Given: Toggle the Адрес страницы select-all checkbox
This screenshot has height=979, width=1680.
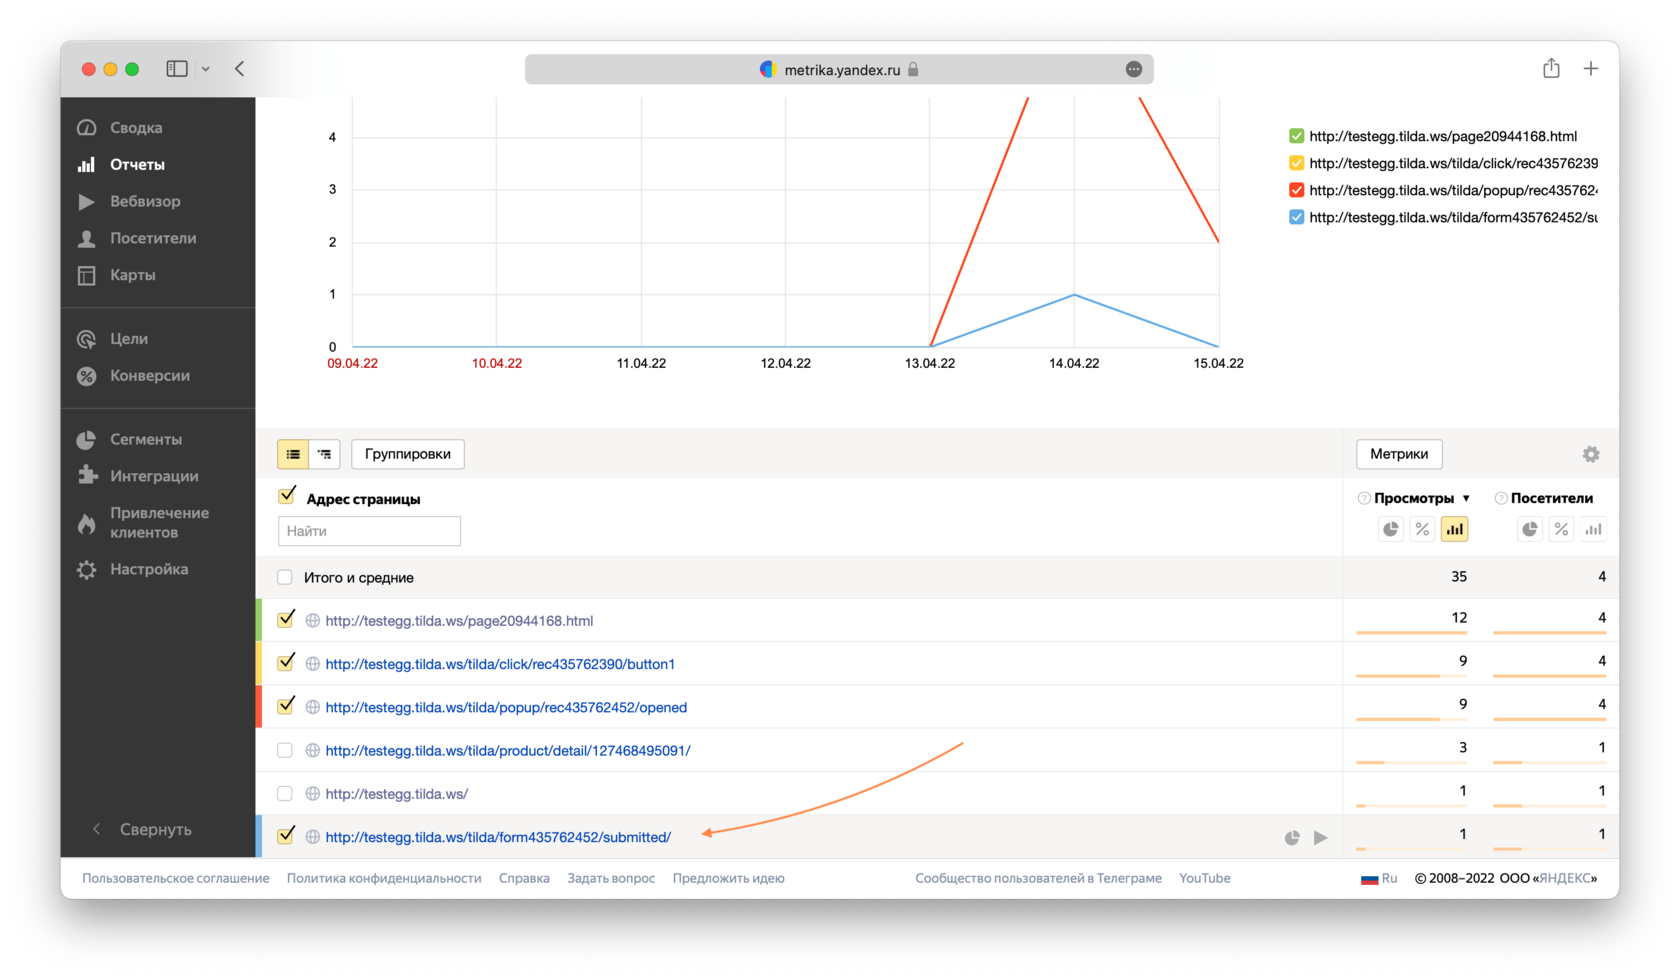Looking at the screenshot, I should click(287, 496).
